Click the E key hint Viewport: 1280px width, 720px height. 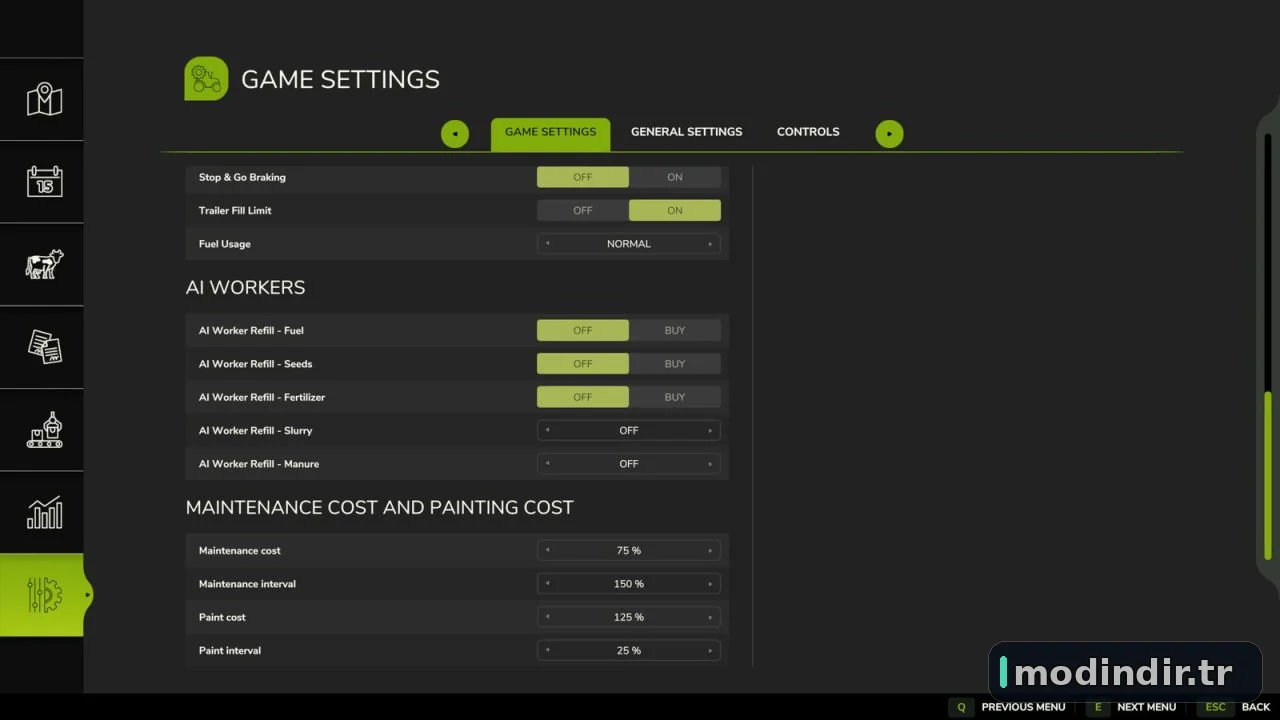(x=1097, y=707)
